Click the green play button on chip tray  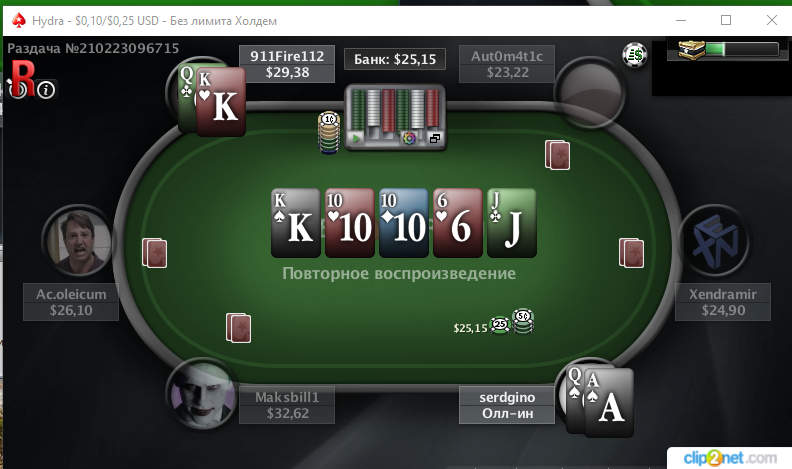coord(357,138)
